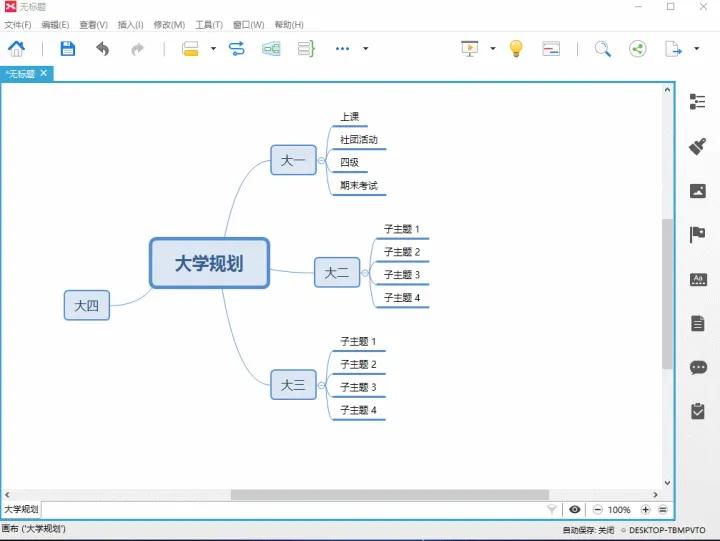Zoom in with the plus button
The image size is (720, 541).
click(645, 509)
